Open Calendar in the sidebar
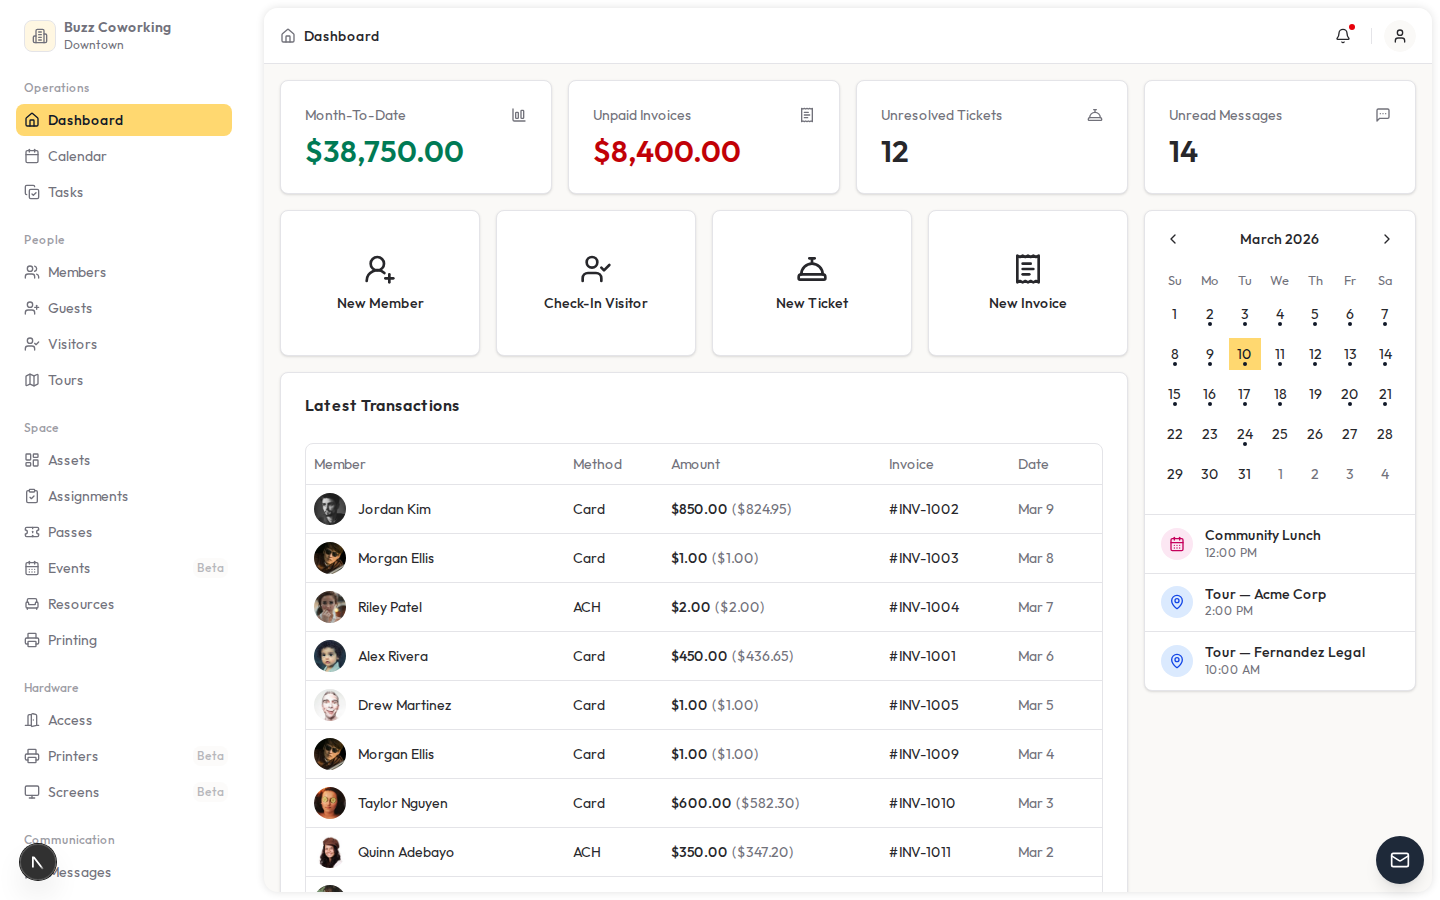This screenshot has width=1440, height=900. pyautogui.click(x=77, y=156)
